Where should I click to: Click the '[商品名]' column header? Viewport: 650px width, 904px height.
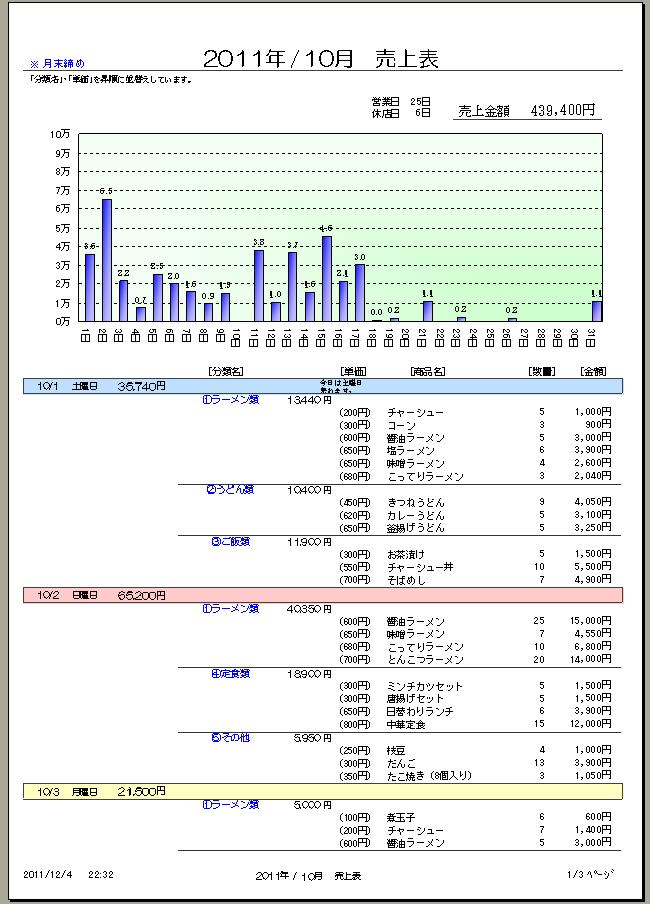tap(428, 372)
